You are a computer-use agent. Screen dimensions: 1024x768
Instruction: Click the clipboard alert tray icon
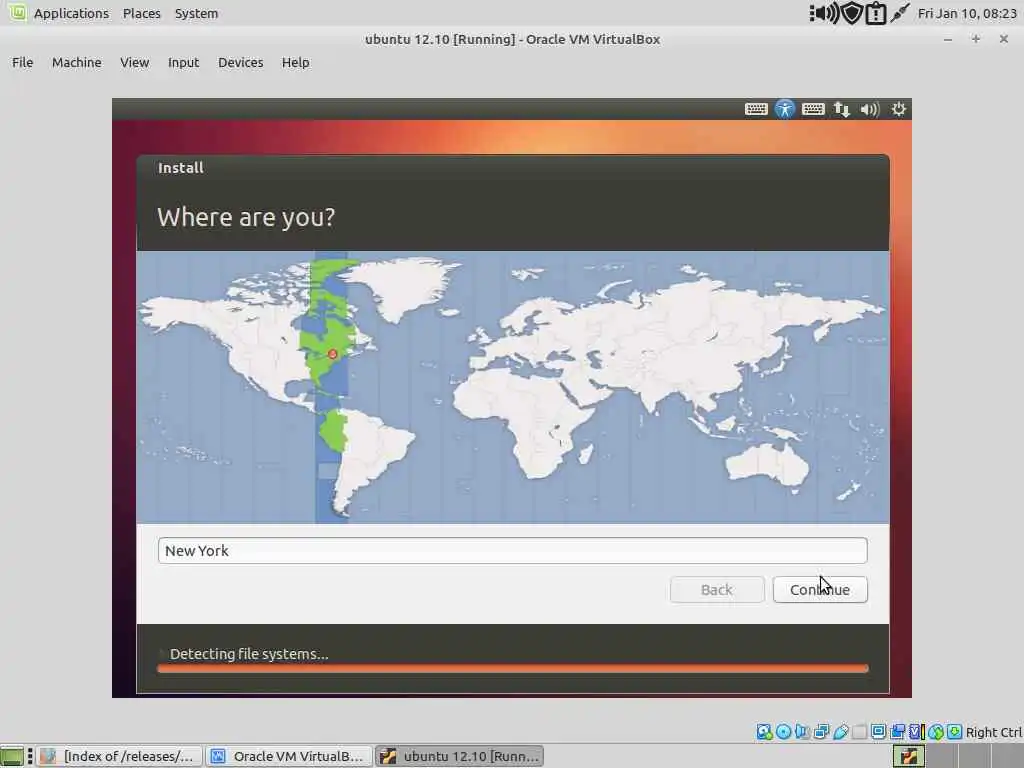[876, 14]
